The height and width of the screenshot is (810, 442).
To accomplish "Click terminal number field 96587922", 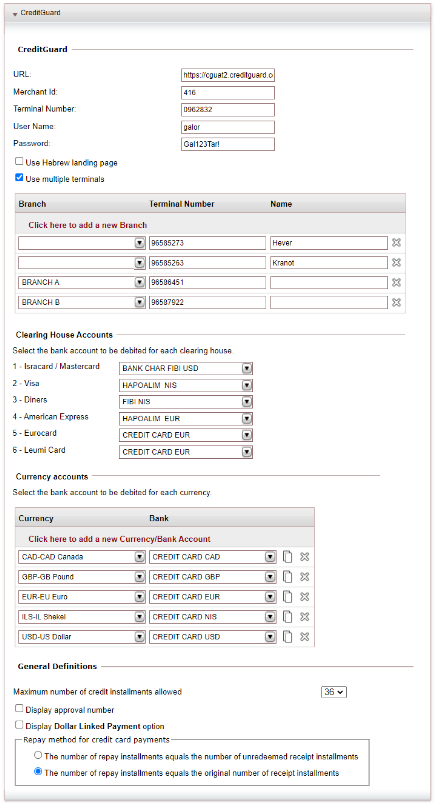I will [208, 302].
